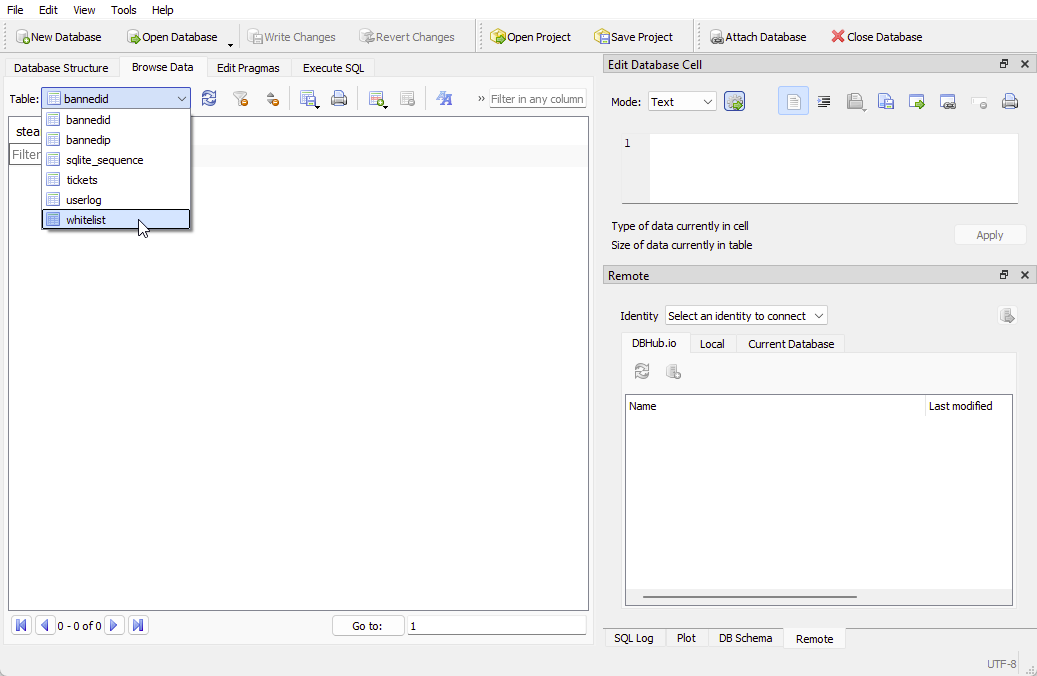Choose the tickets table from the list

tap(82, 180)
